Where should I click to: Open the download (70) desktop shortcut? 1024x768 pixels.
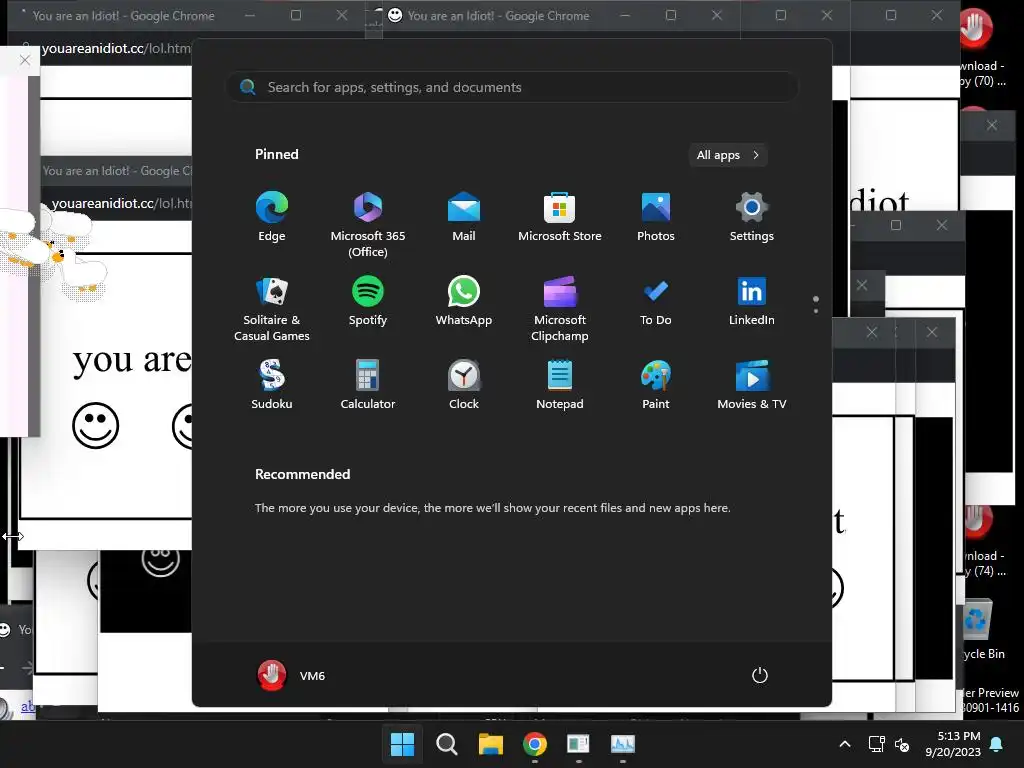[983, 49]
